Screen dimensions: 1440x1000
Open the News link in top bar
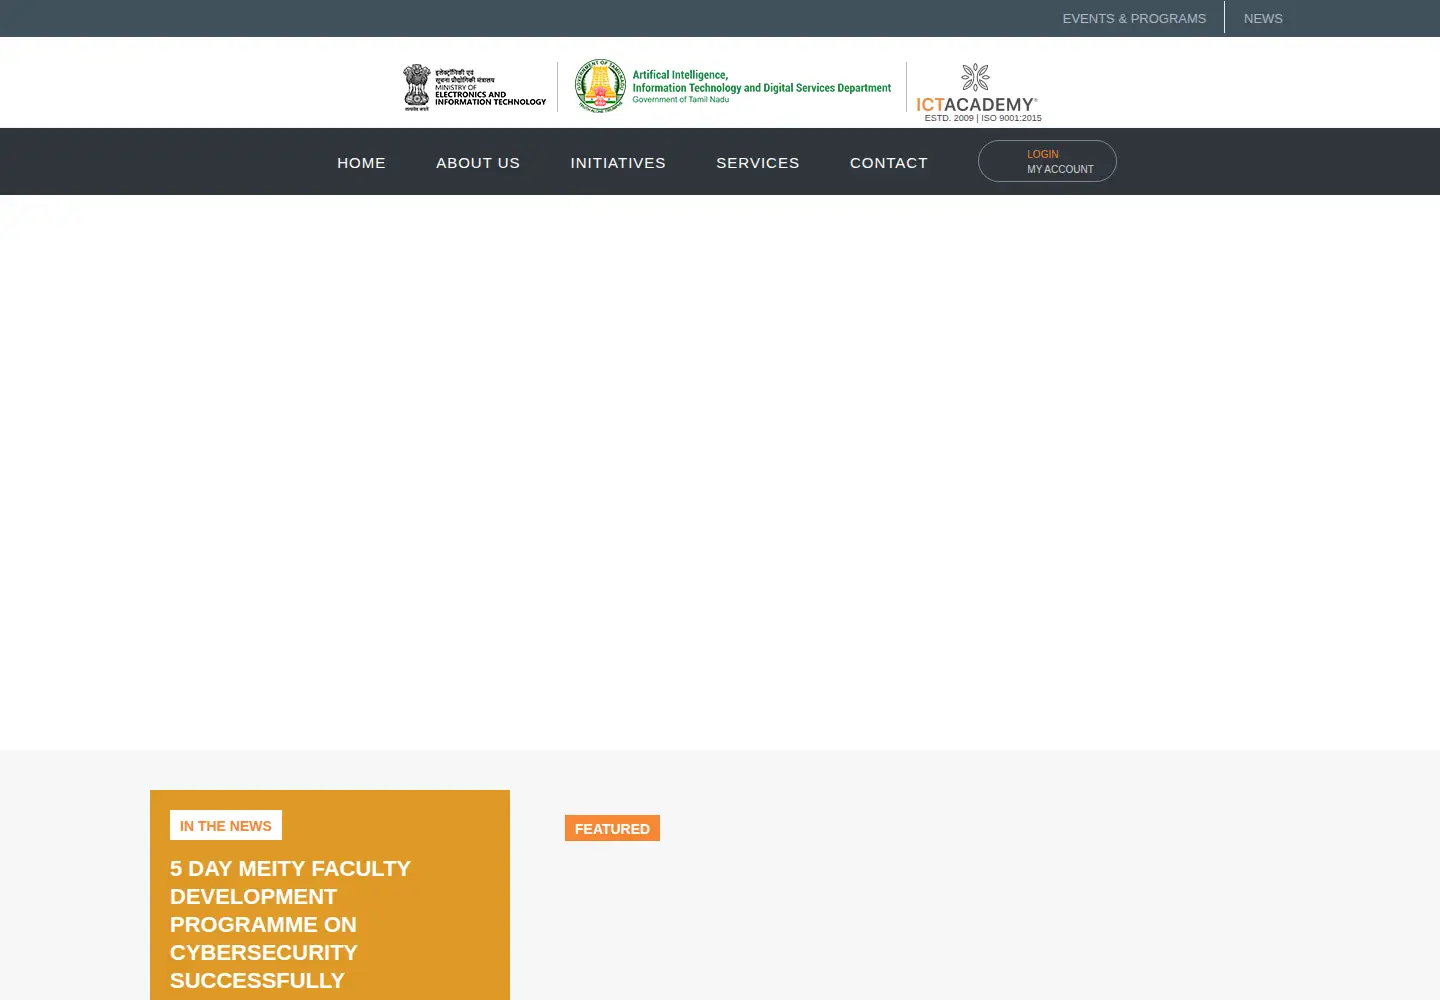1263,18
